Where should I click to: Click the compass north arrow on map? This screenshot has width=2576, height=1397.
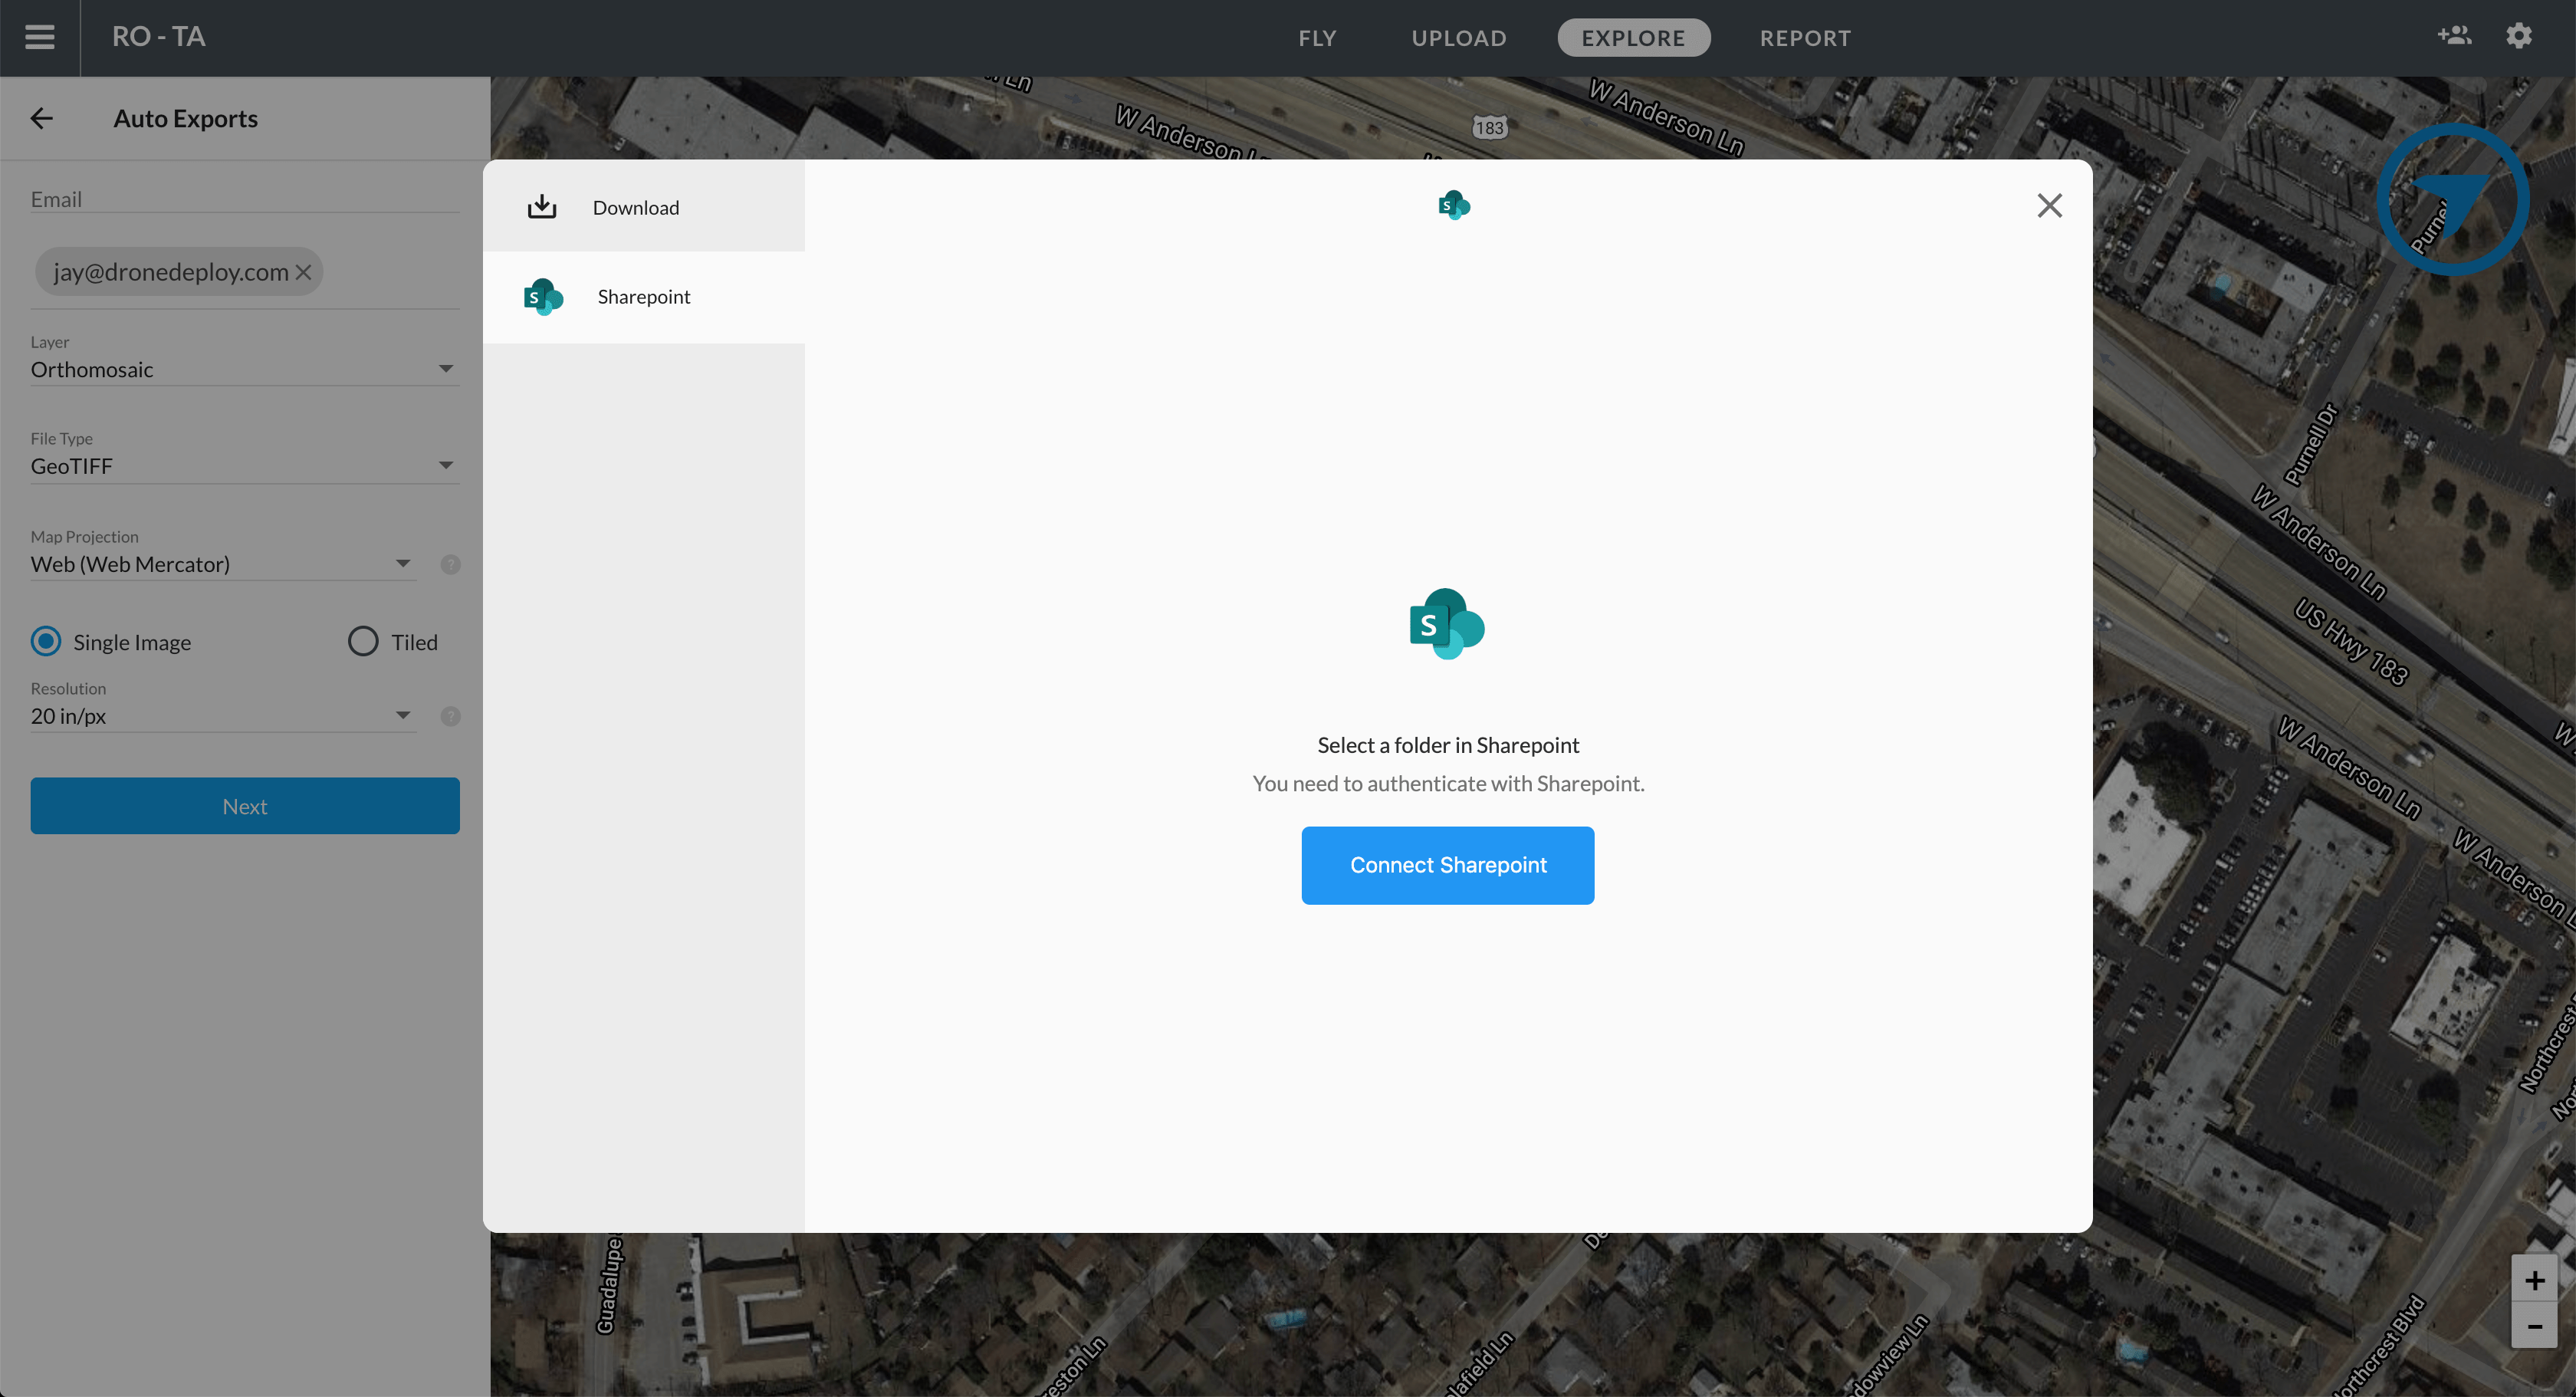point(2452,199)
